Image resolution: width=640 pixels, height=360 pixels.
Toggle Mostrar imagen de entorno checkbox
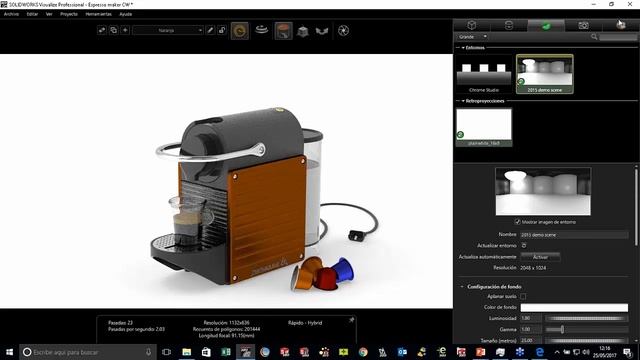click(x=518, y=222)
